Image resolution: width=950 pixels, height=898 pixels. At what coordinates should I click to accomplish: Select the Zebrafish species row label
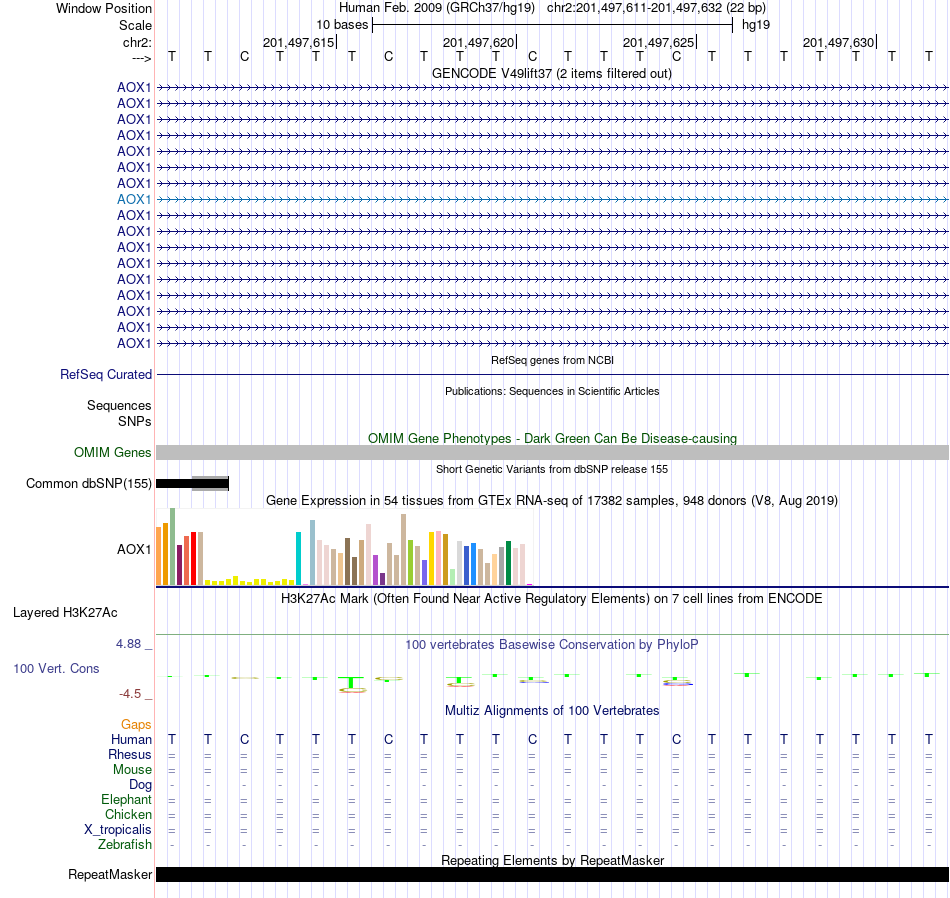click(125, 844)
